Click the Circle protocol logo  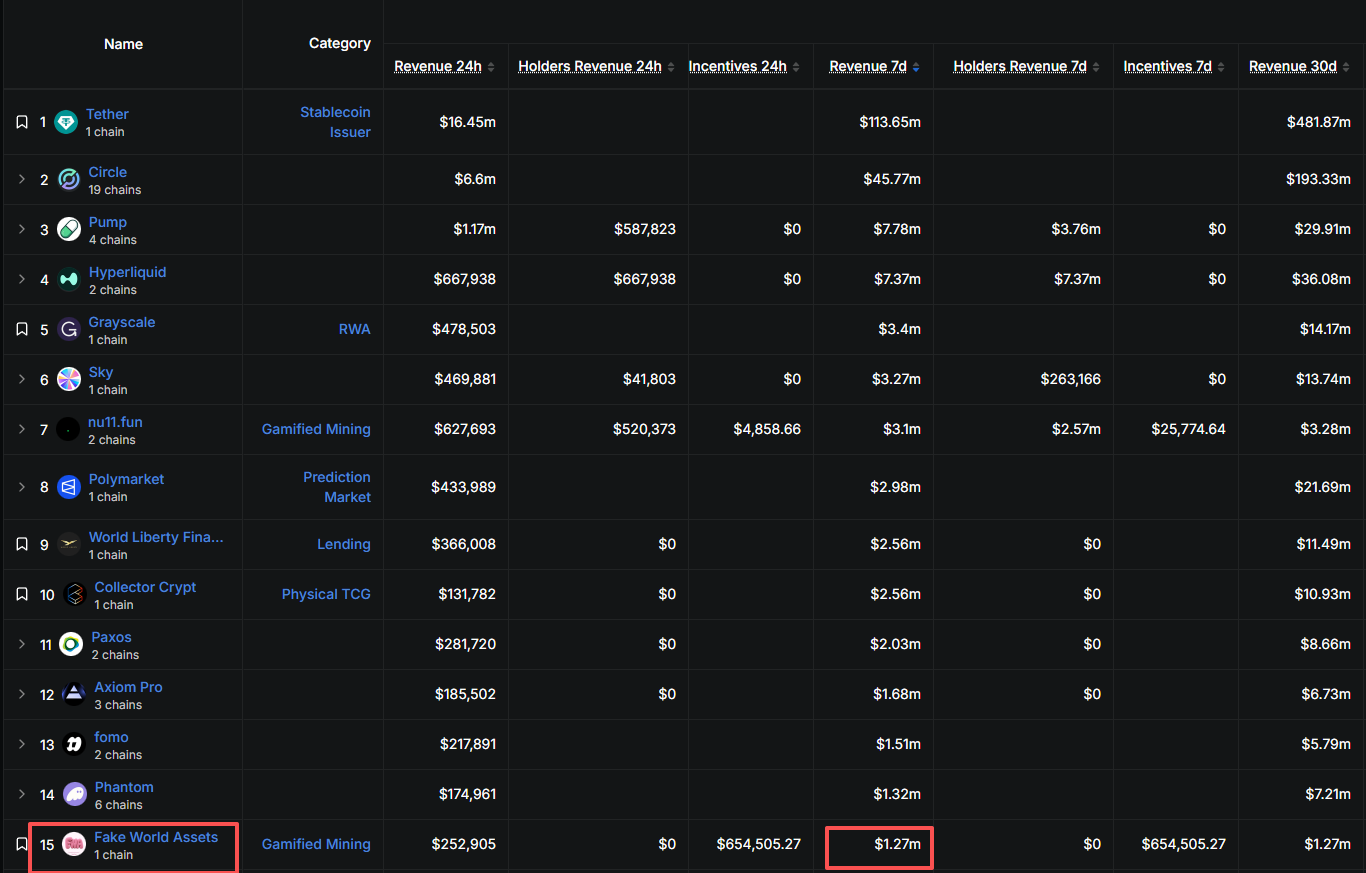point(69,180)
